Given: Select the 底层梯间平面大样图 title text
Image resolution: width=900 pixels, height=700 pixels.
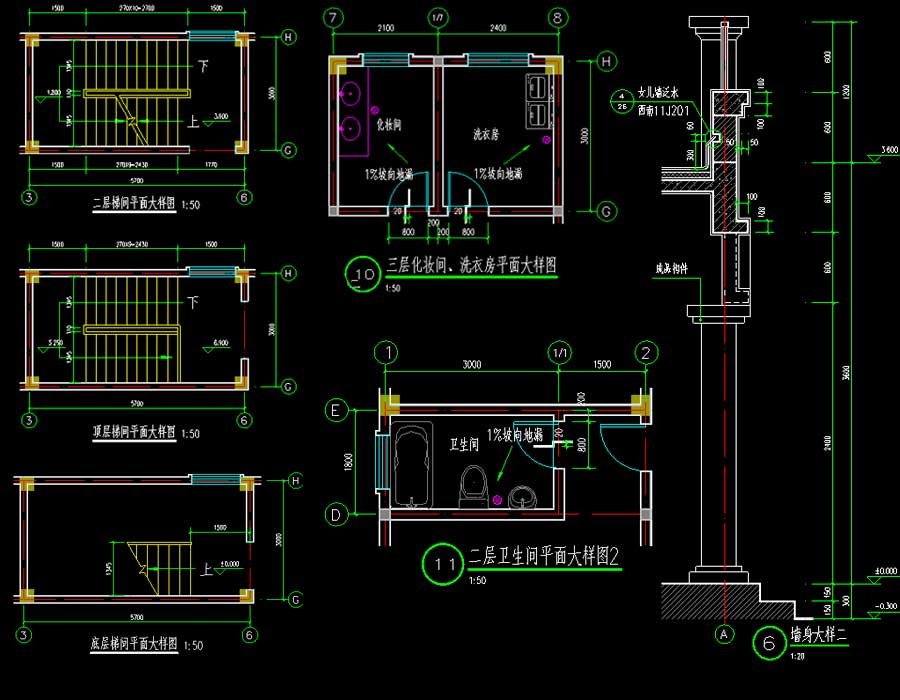Looking at the screenshot, I should click(x=134, y=643).
